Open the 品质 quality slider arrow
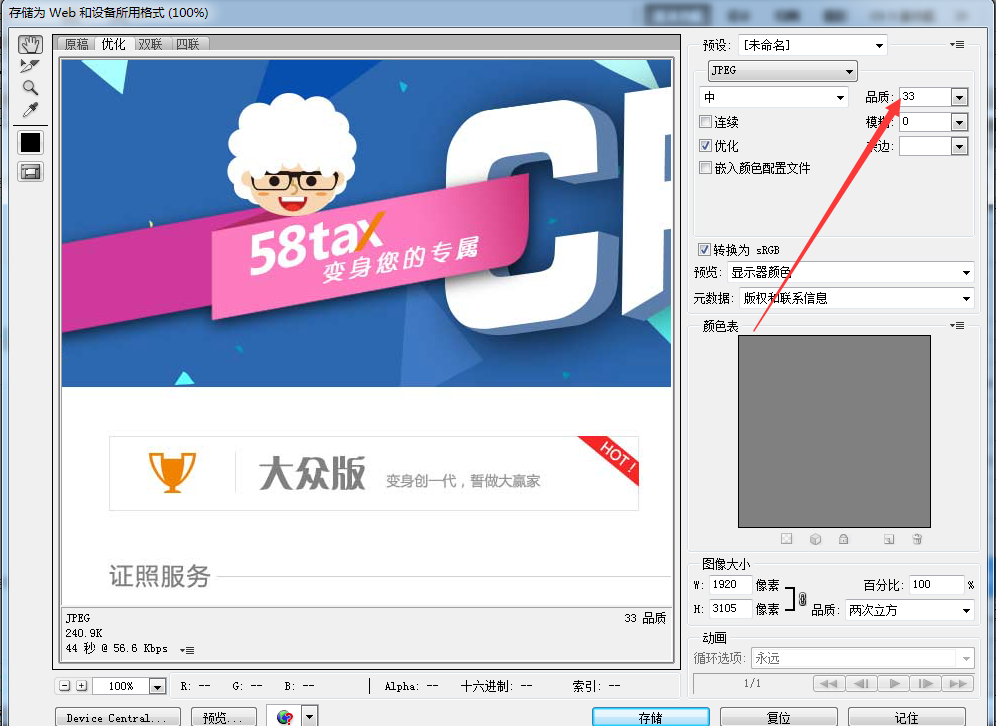Viewport: 996px width, 726px height. (959, 97)
